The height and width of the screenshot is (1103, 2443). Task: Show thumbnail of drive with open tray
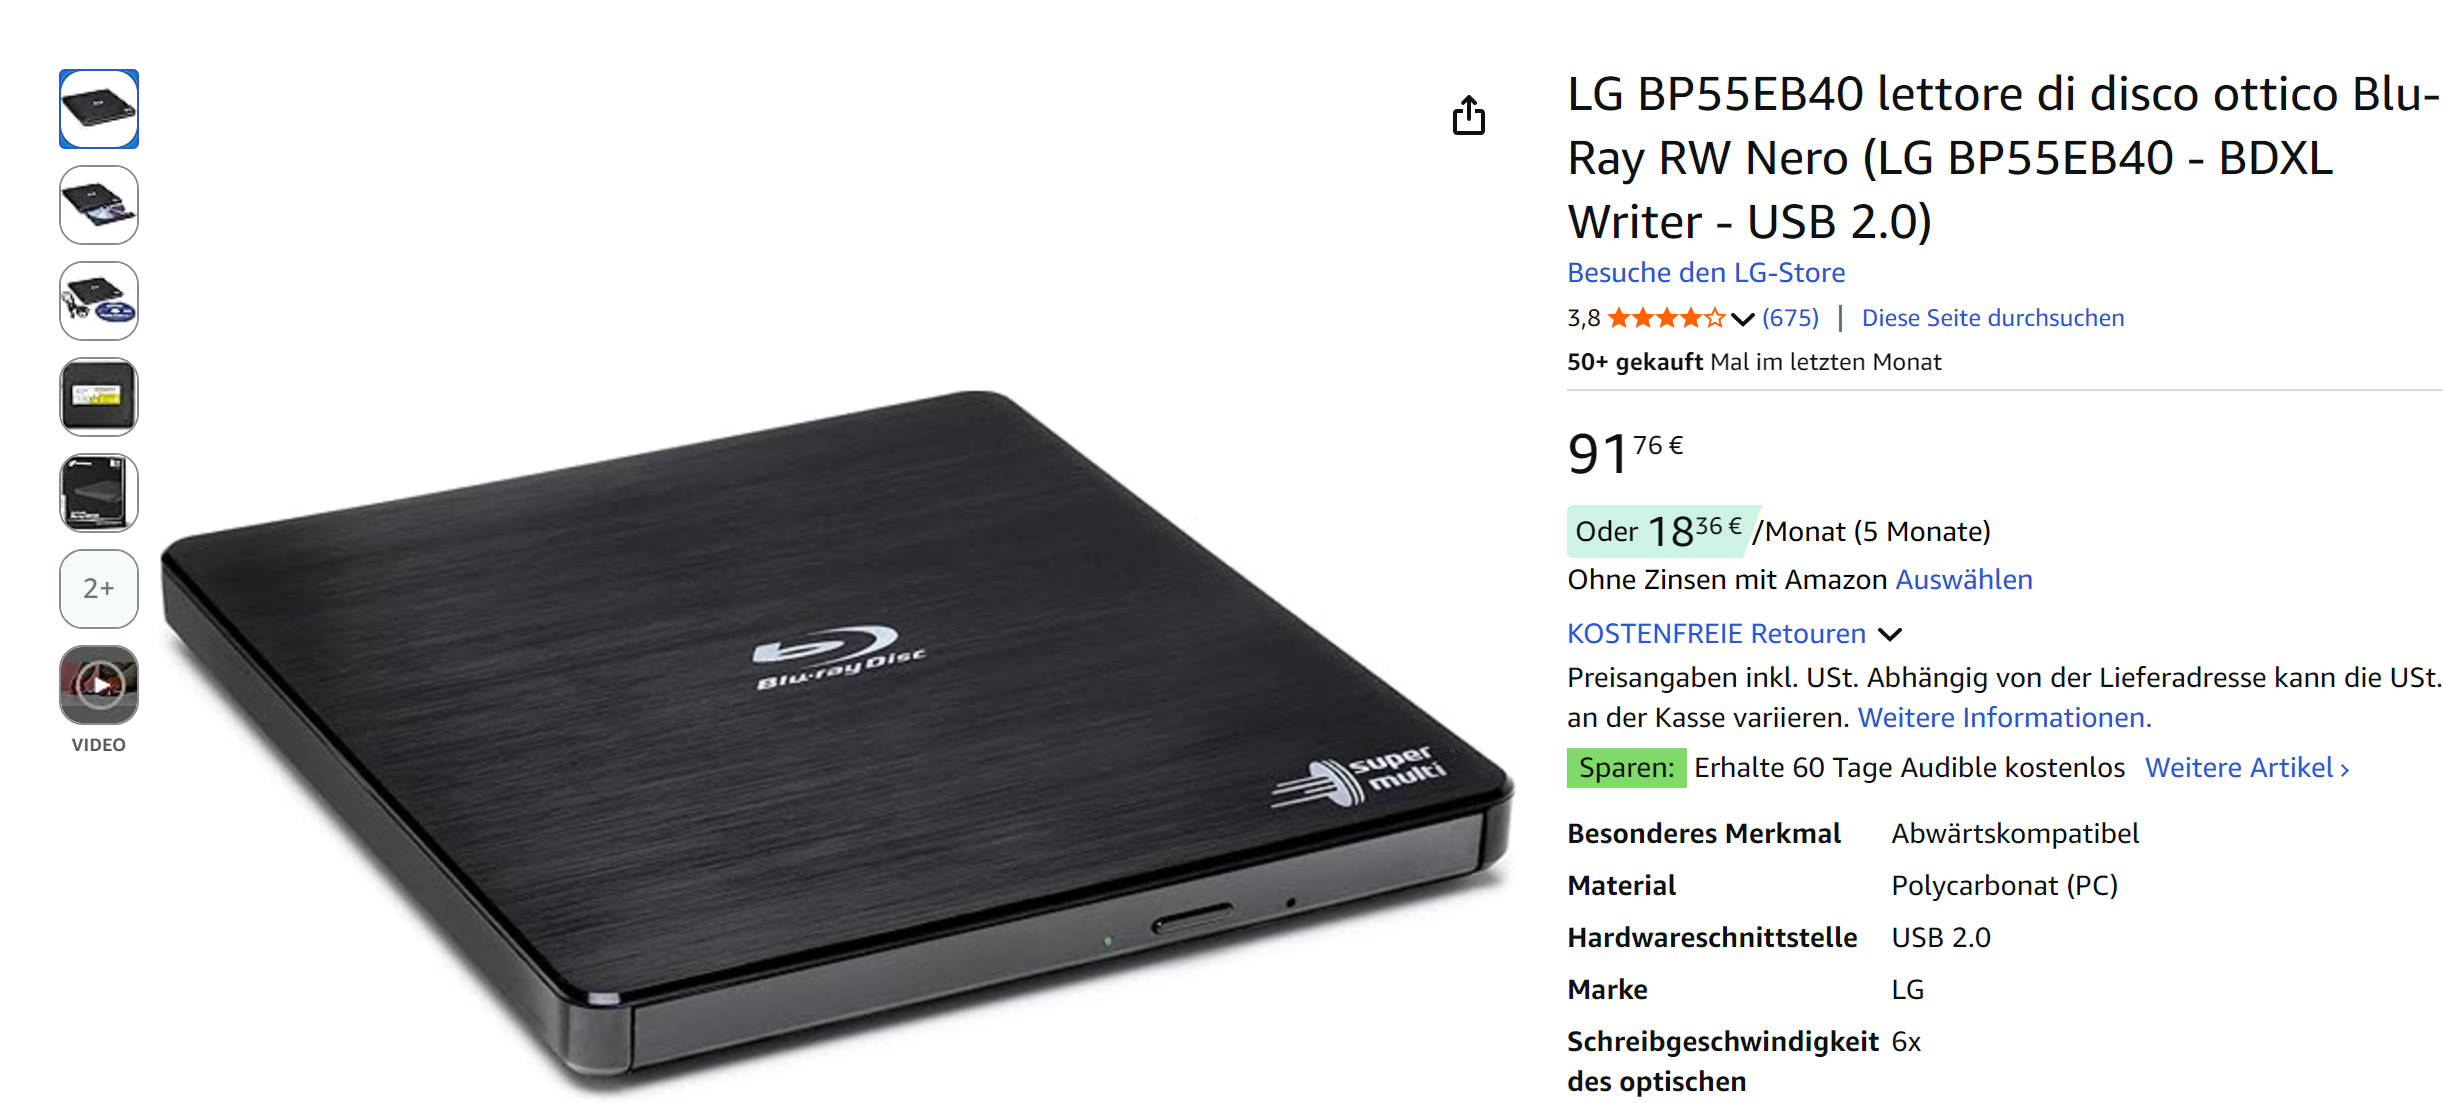point(99,205)
